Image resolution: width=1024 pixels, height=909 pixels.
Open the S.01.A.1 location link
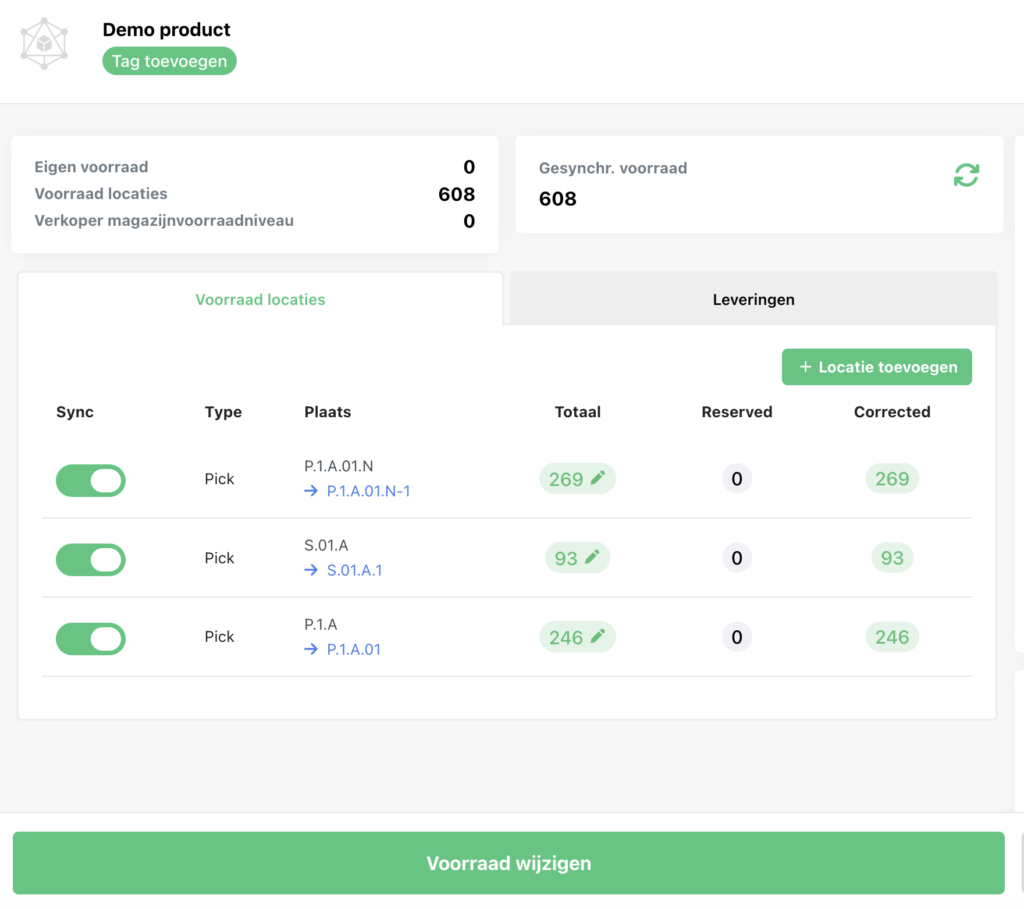coord(354,570)
